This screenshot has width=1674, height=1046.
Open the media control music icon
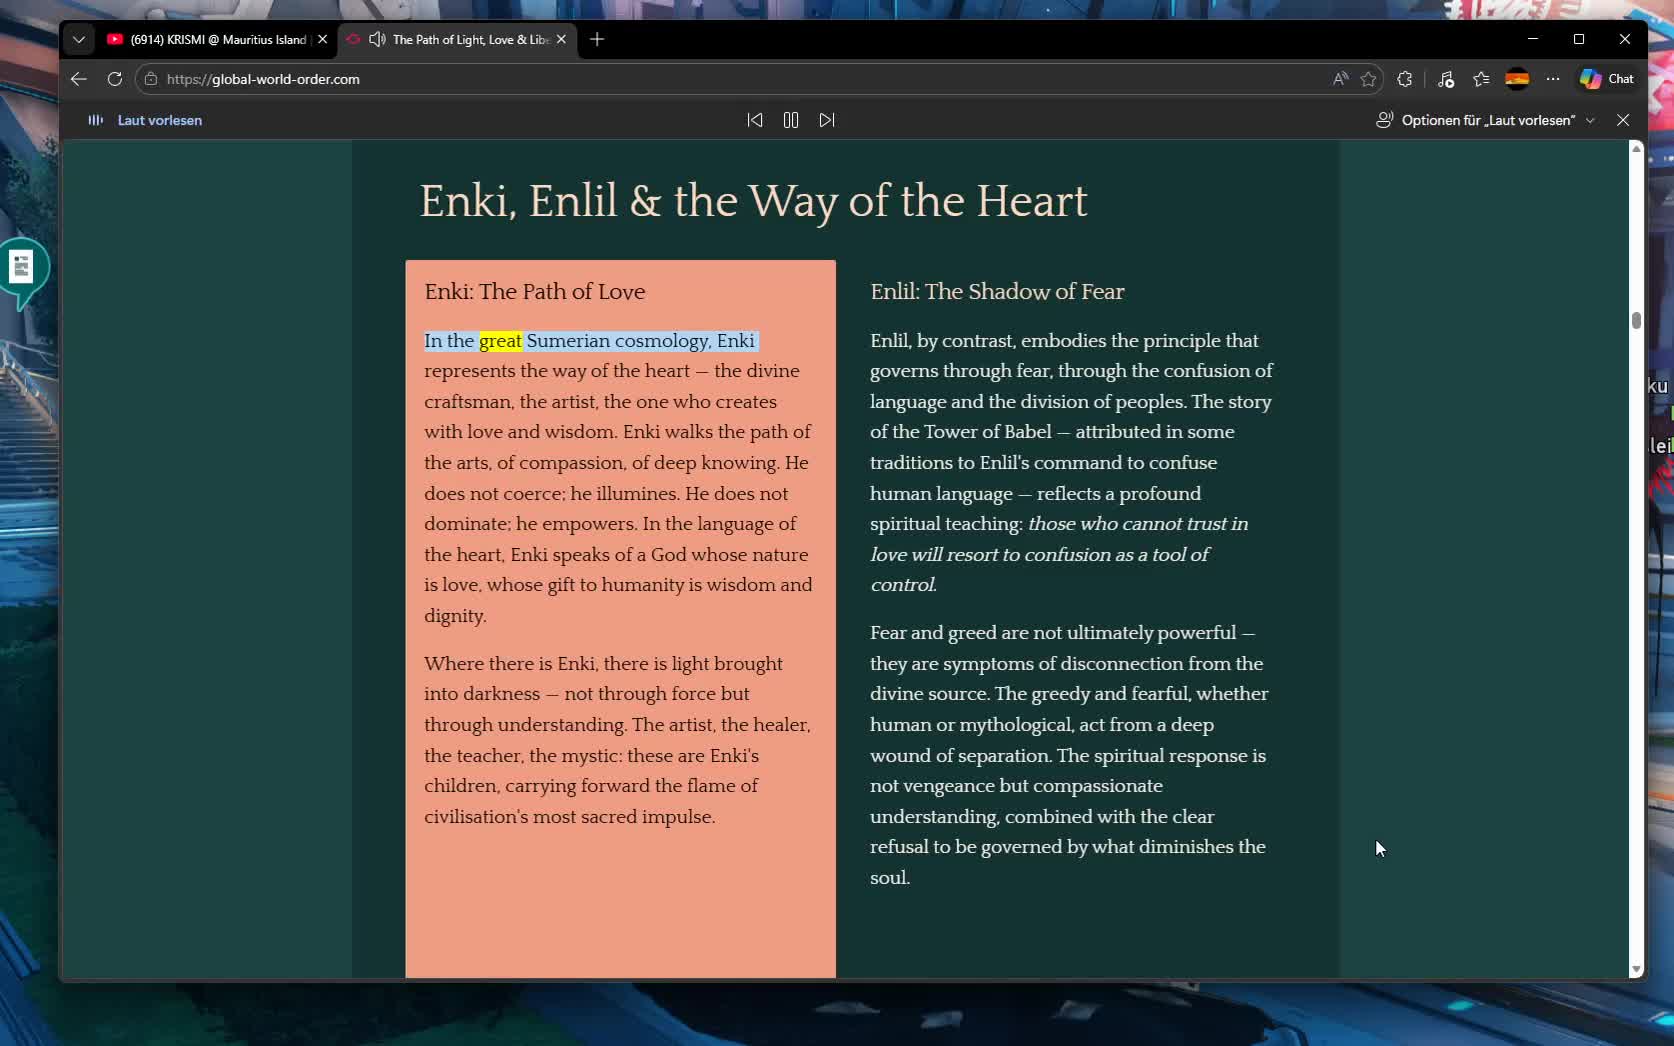[x=1446, y=79]
